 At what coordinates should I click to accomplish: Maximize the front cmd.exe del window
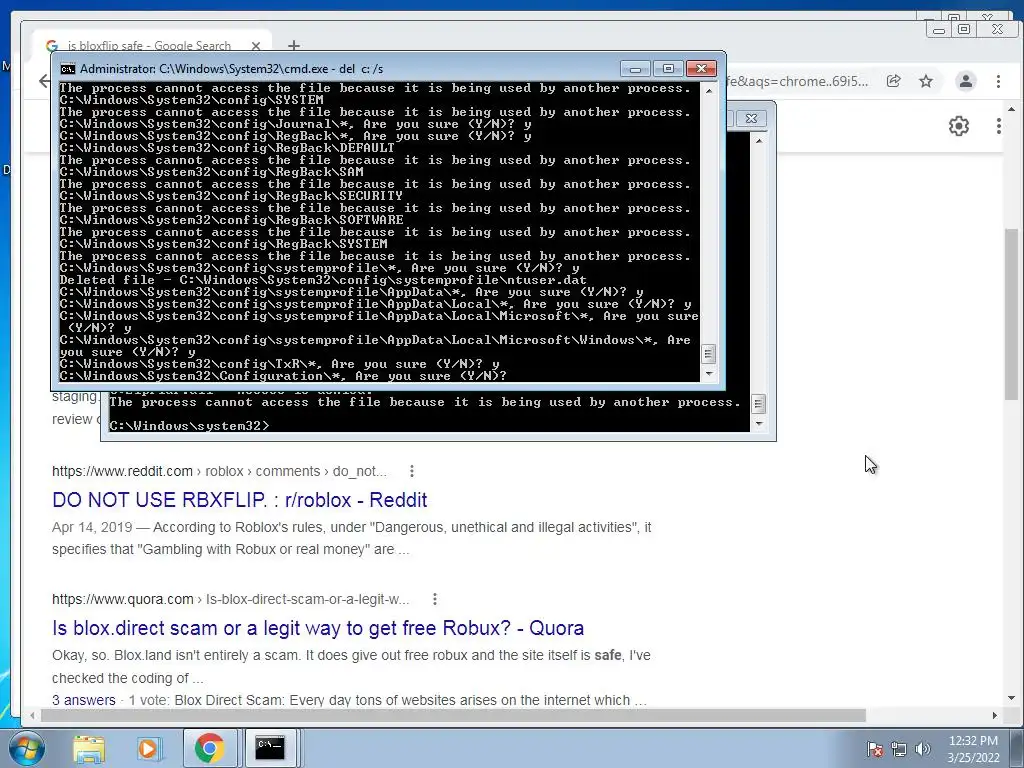(x=668, y=68)
